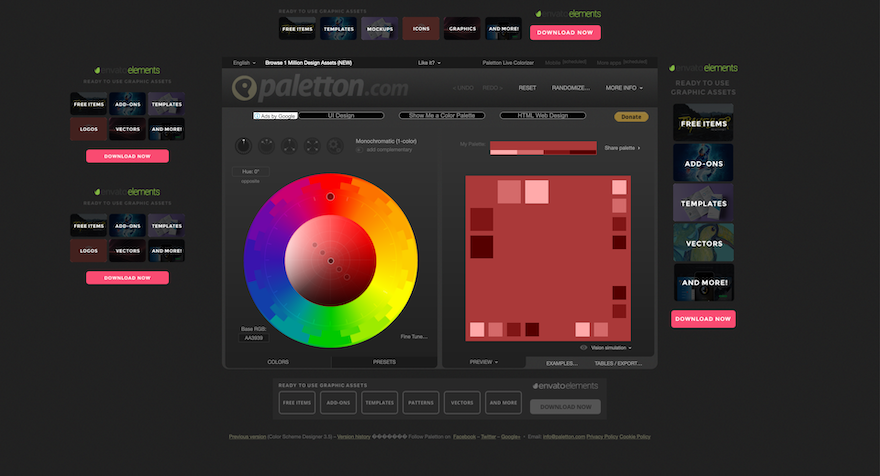Switch to the PRESETS tab

point(384,362)
